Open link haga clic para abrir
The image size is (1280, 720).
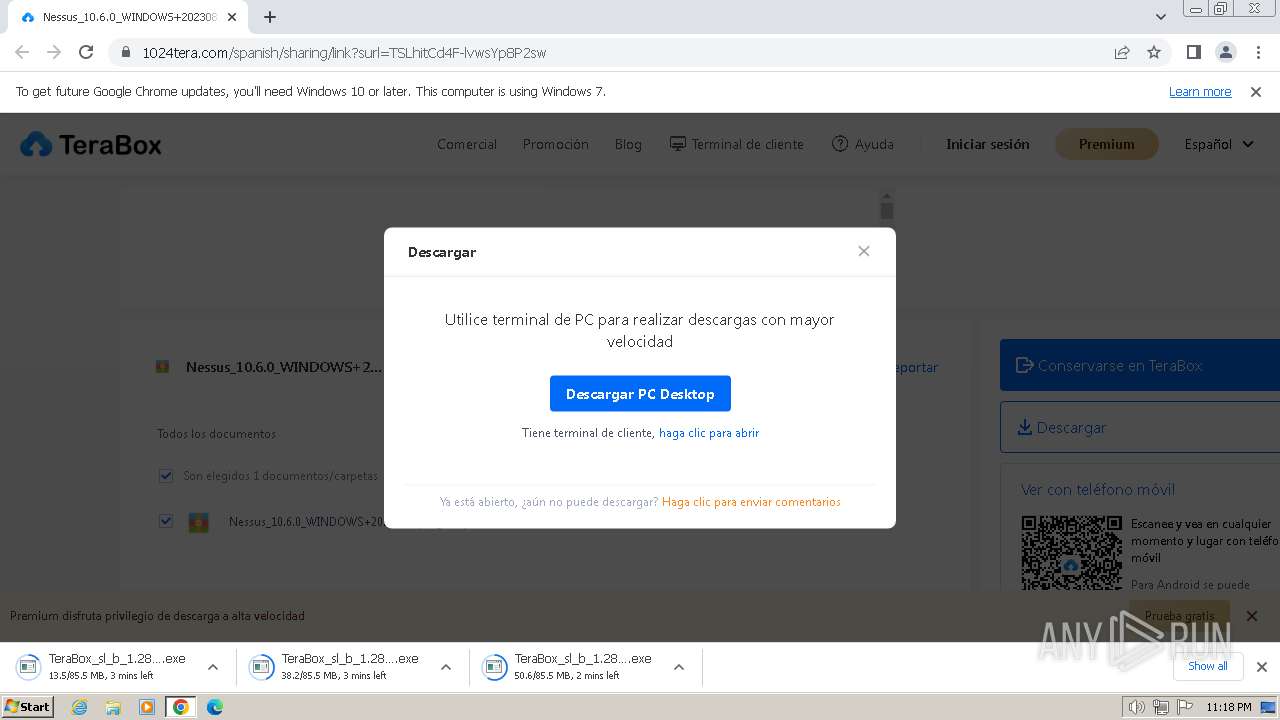(x=709, y=433)
